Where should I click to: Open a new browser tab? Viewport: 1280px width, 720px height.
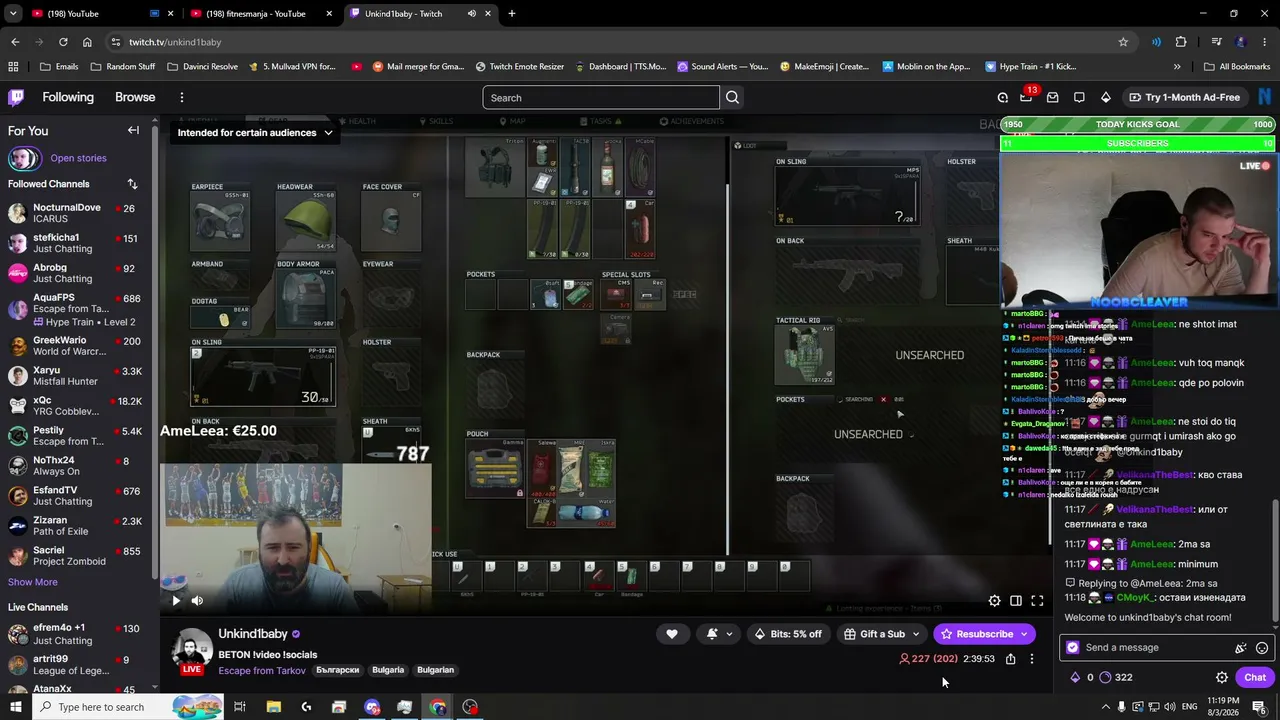tap(512, 14)
